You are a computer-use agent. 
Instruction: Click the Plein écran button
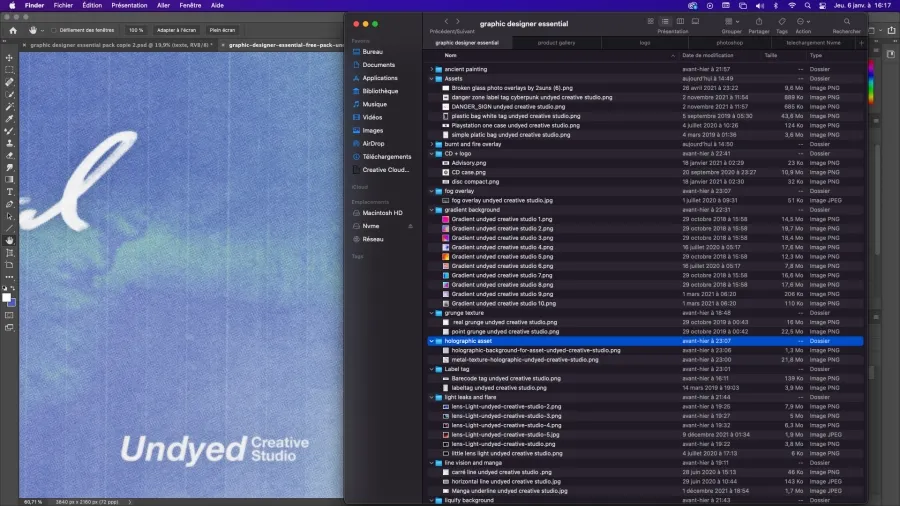(221, 30)
